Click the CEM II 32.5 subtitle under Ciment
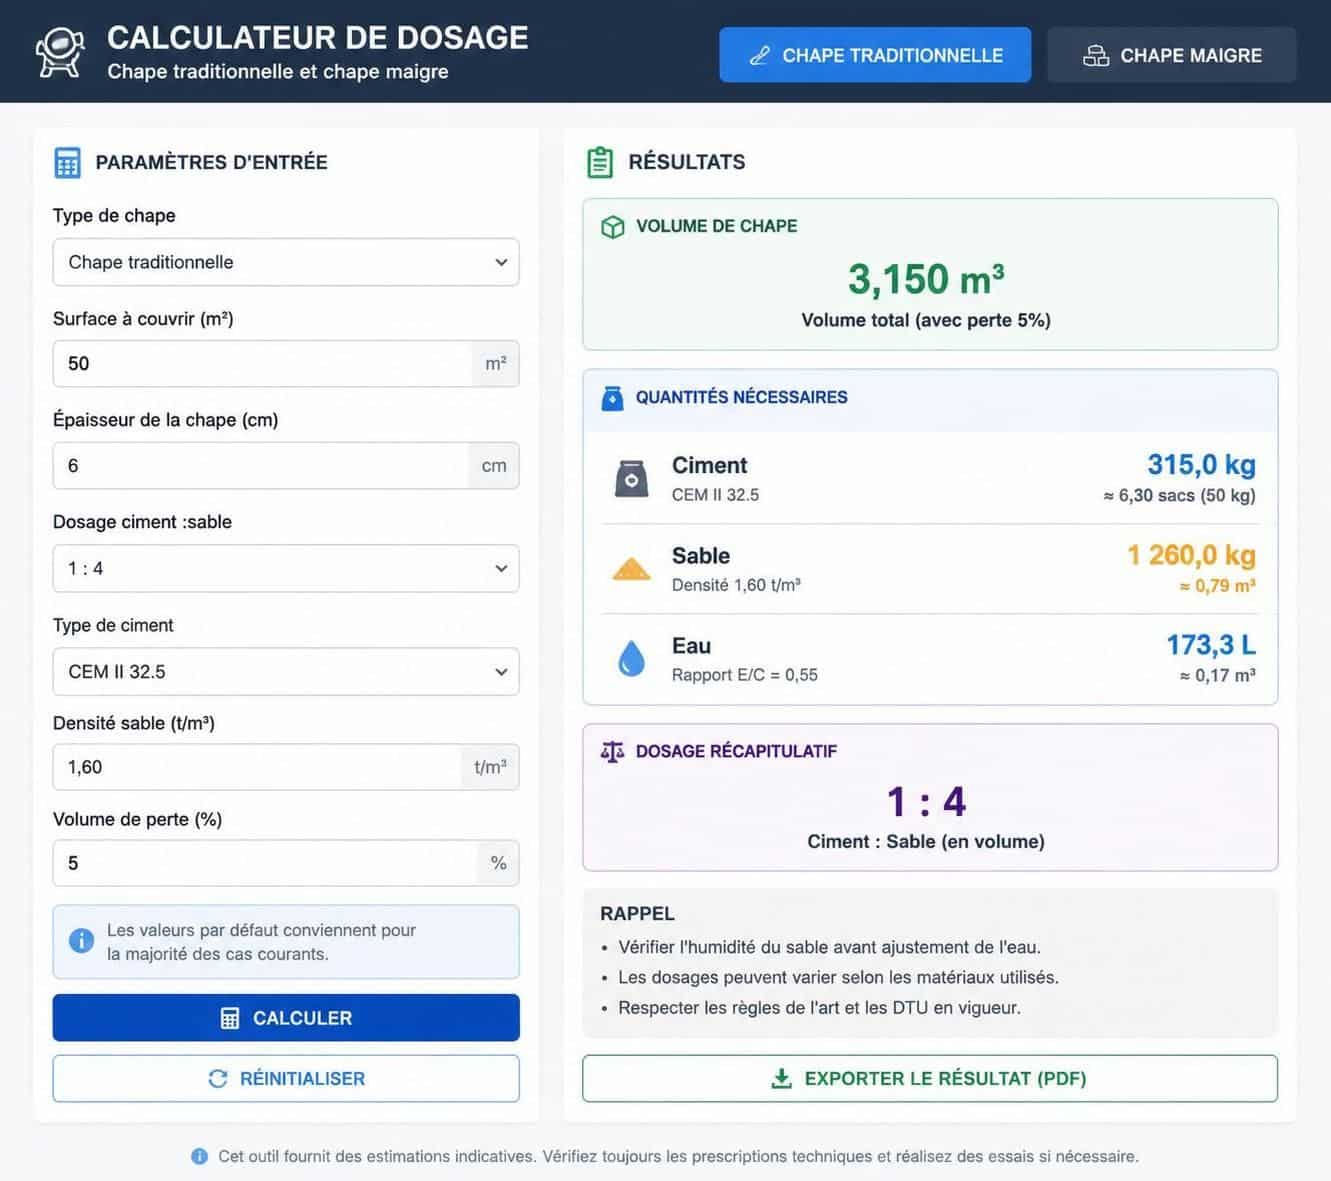Viewport: 1331px width, 1181px height. [715, 495]
